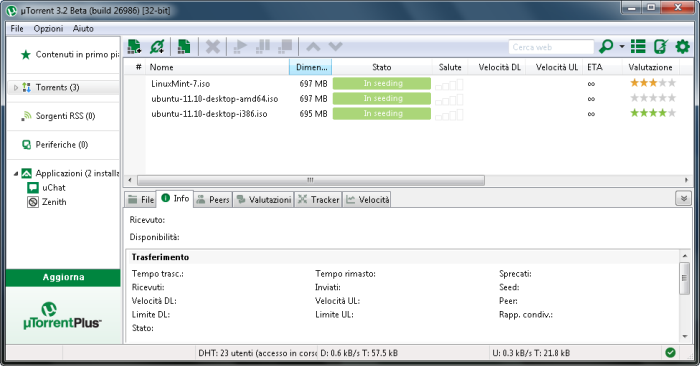Open the search provider dropdown arrow

[x=621, y=46]
